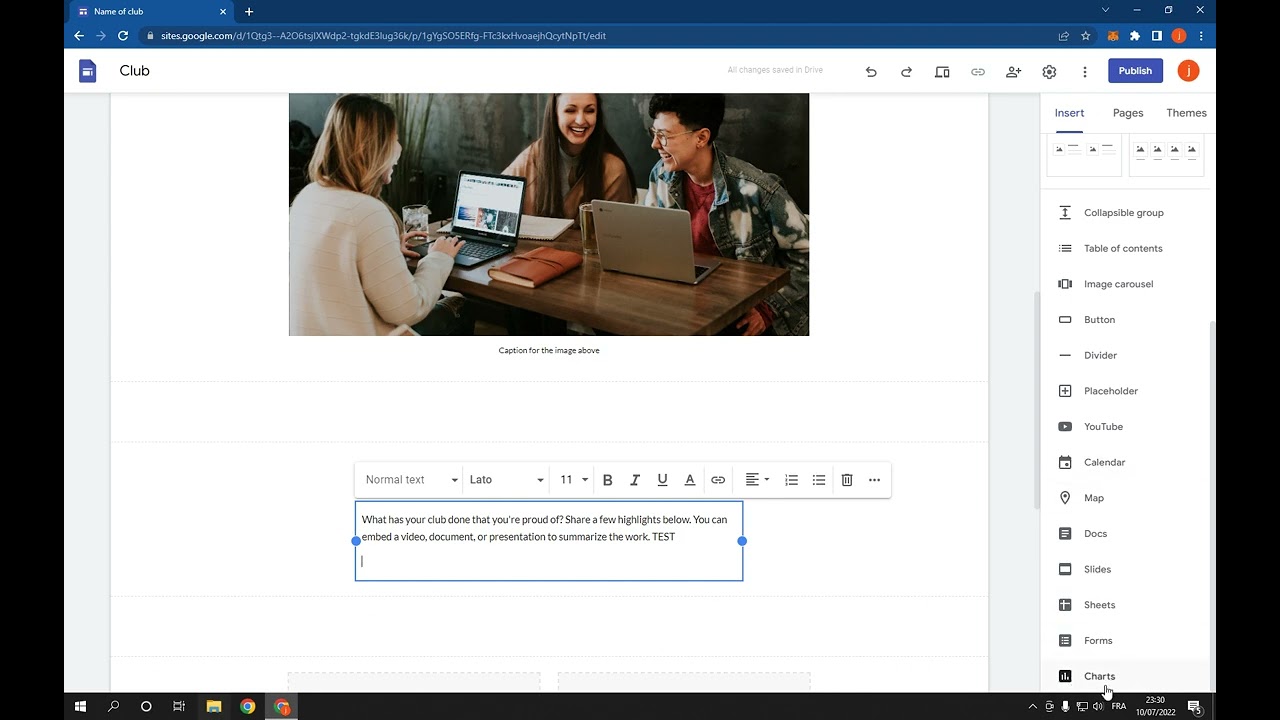
Task: Click the Google Sites home logo
Action: pyautogui.click(x=88, y=71)
